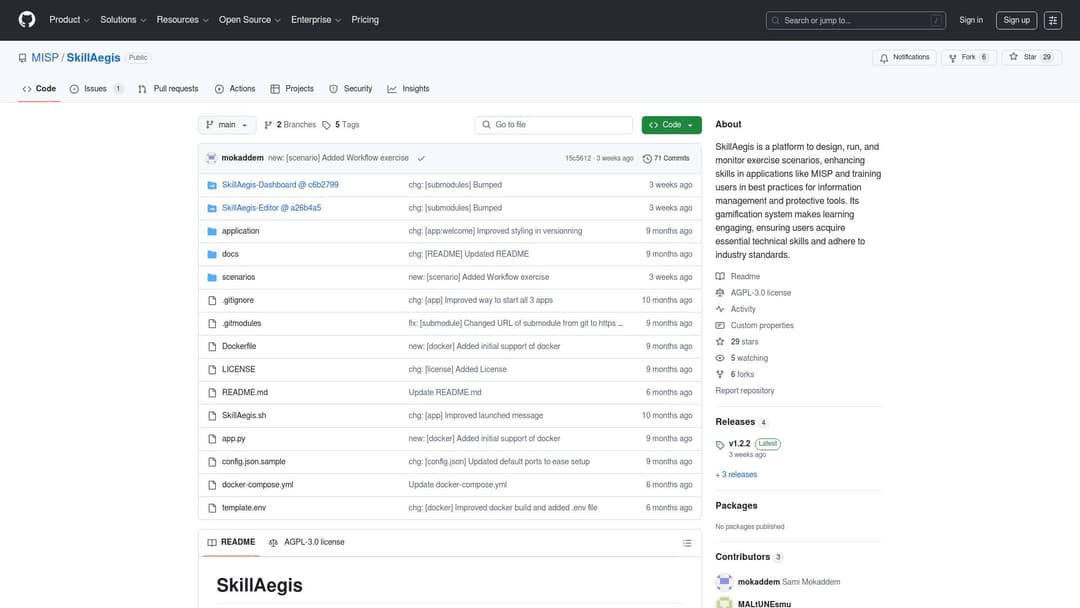Click the v1.2.2 release tag
The height and width of the screenshot is (608, 1080).
coord(739,443)
